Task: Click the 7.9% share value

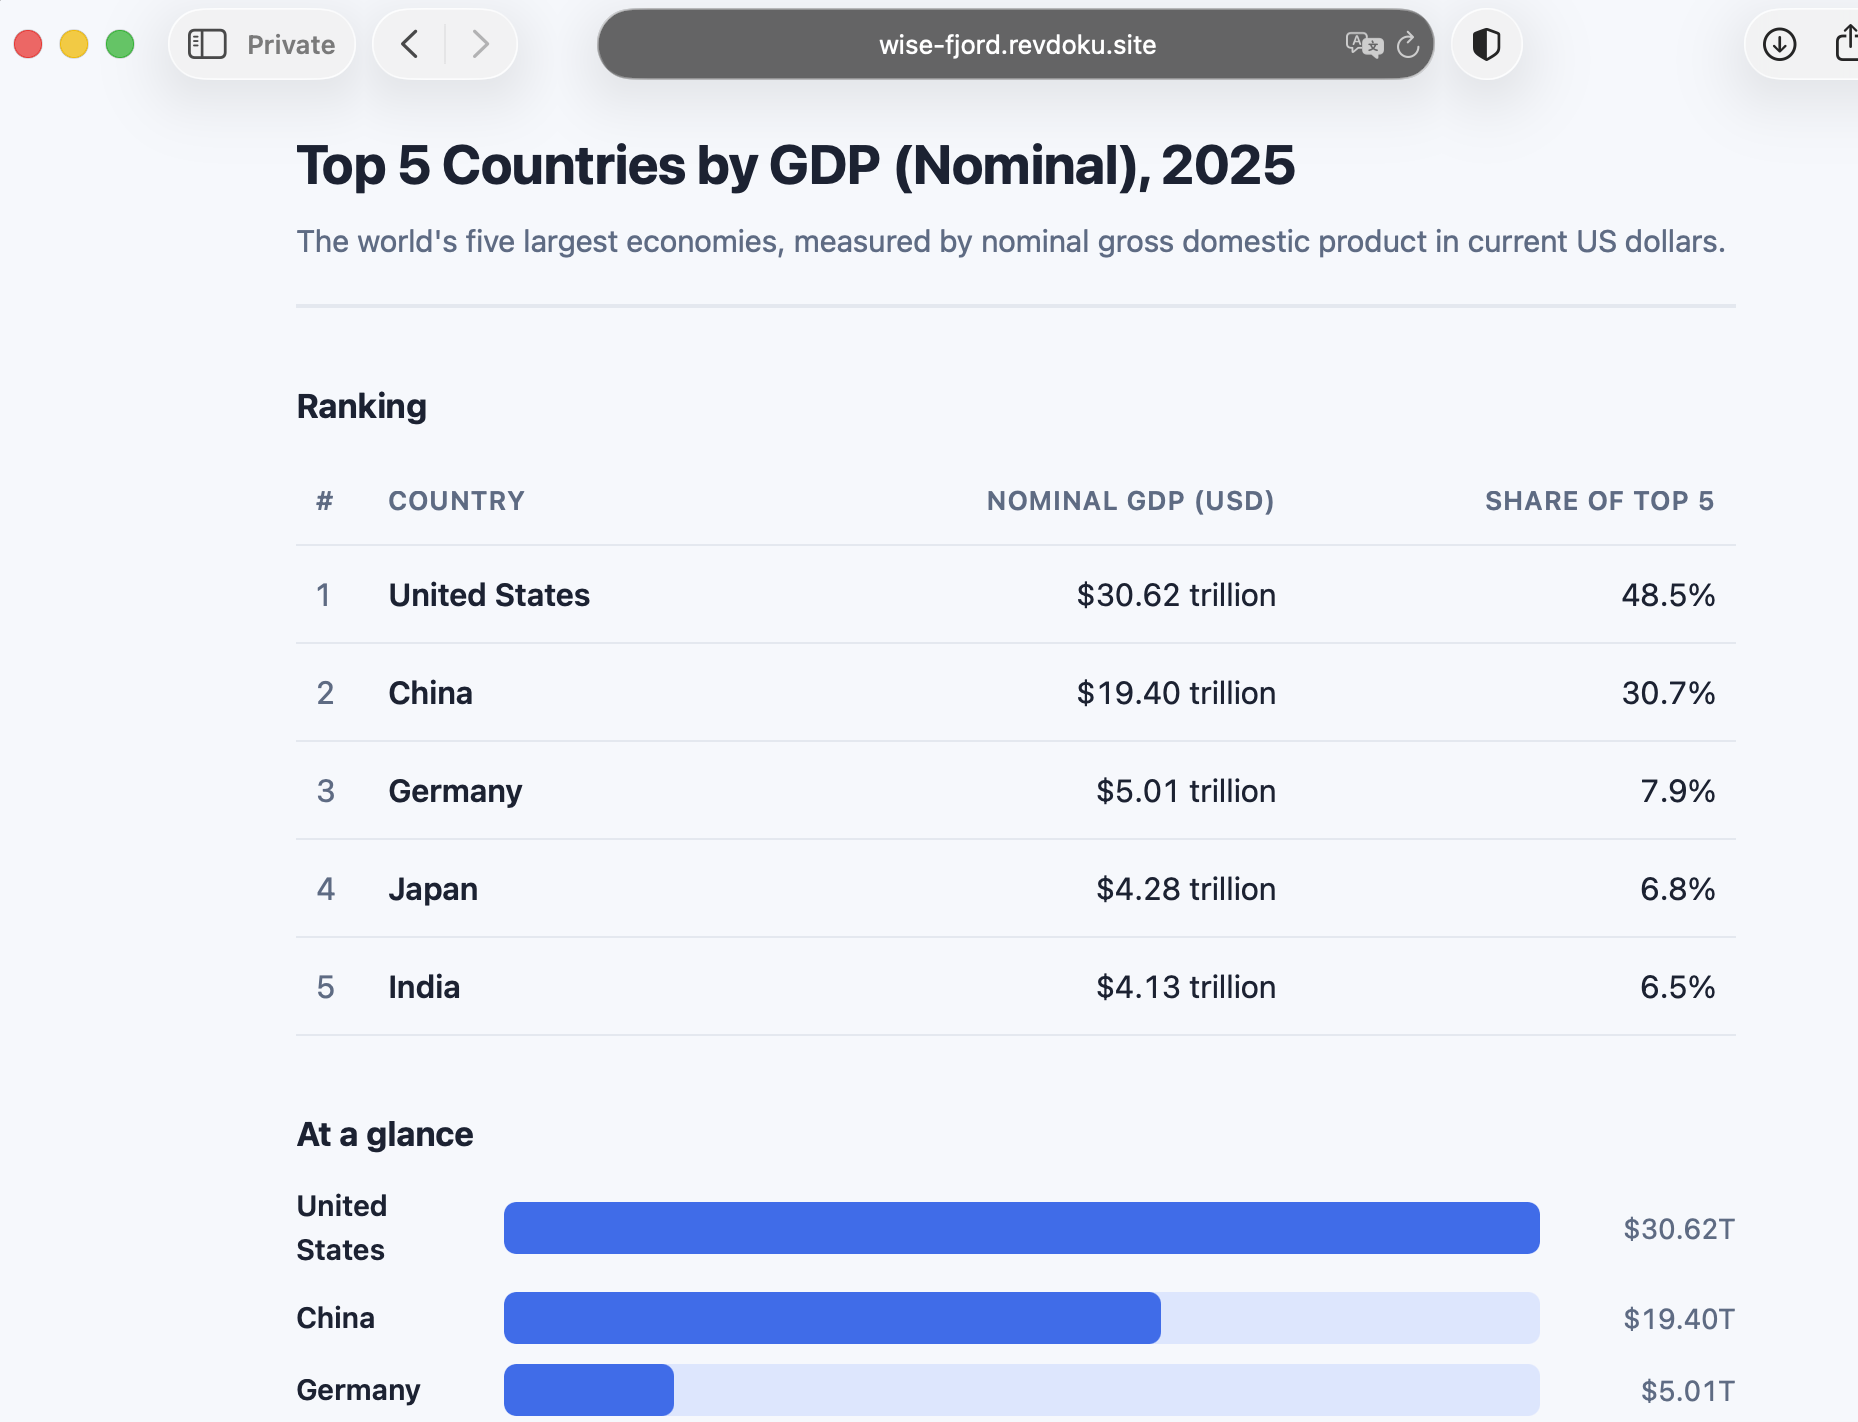Action: tap(1678, 791)
